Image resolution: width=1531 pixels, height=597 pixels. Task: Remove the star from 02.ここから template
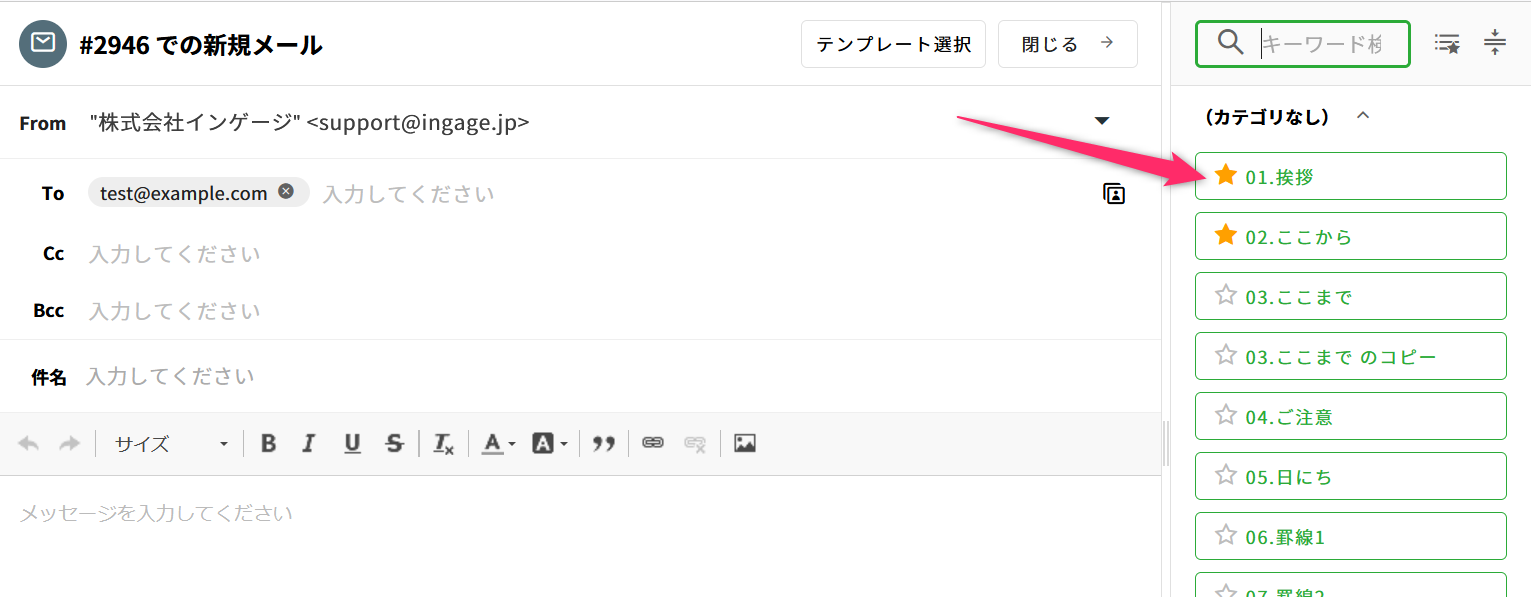click(1226, 236)
